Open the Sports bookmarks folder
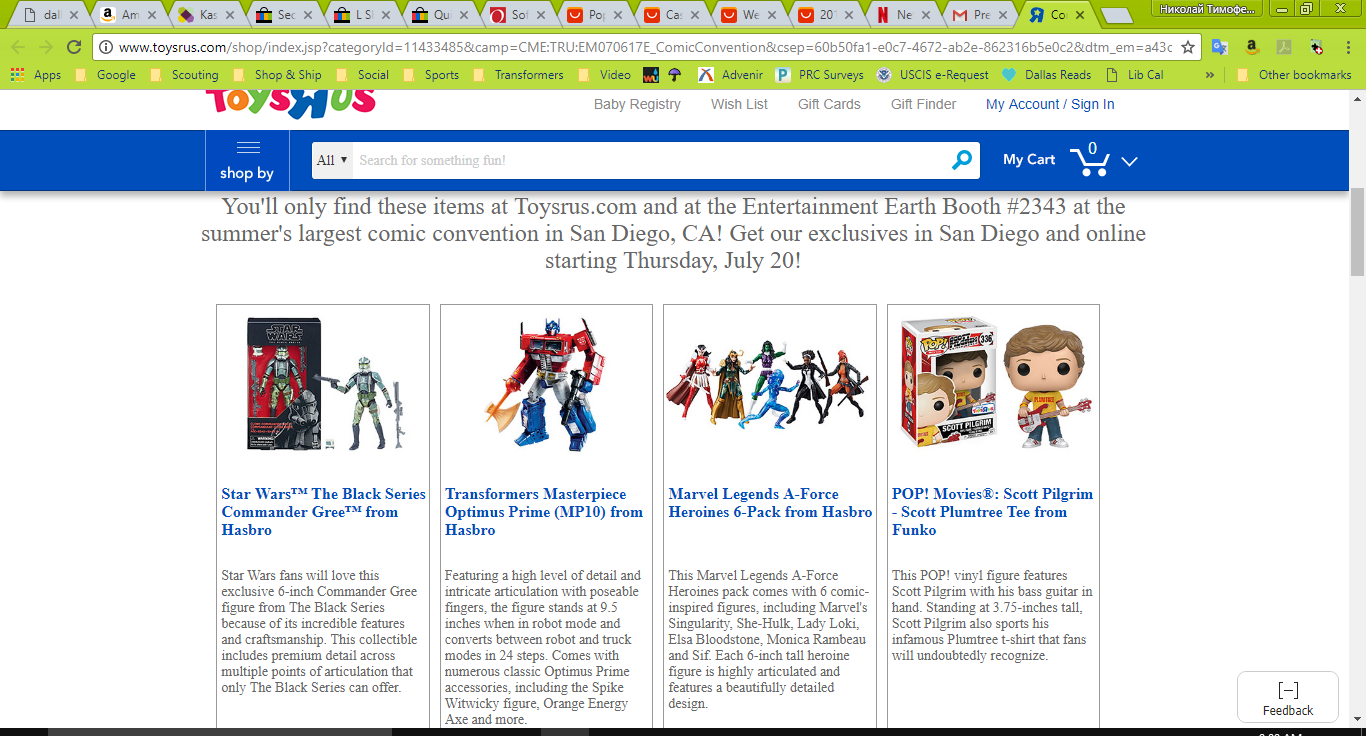1366x736 pixels. 431,75
